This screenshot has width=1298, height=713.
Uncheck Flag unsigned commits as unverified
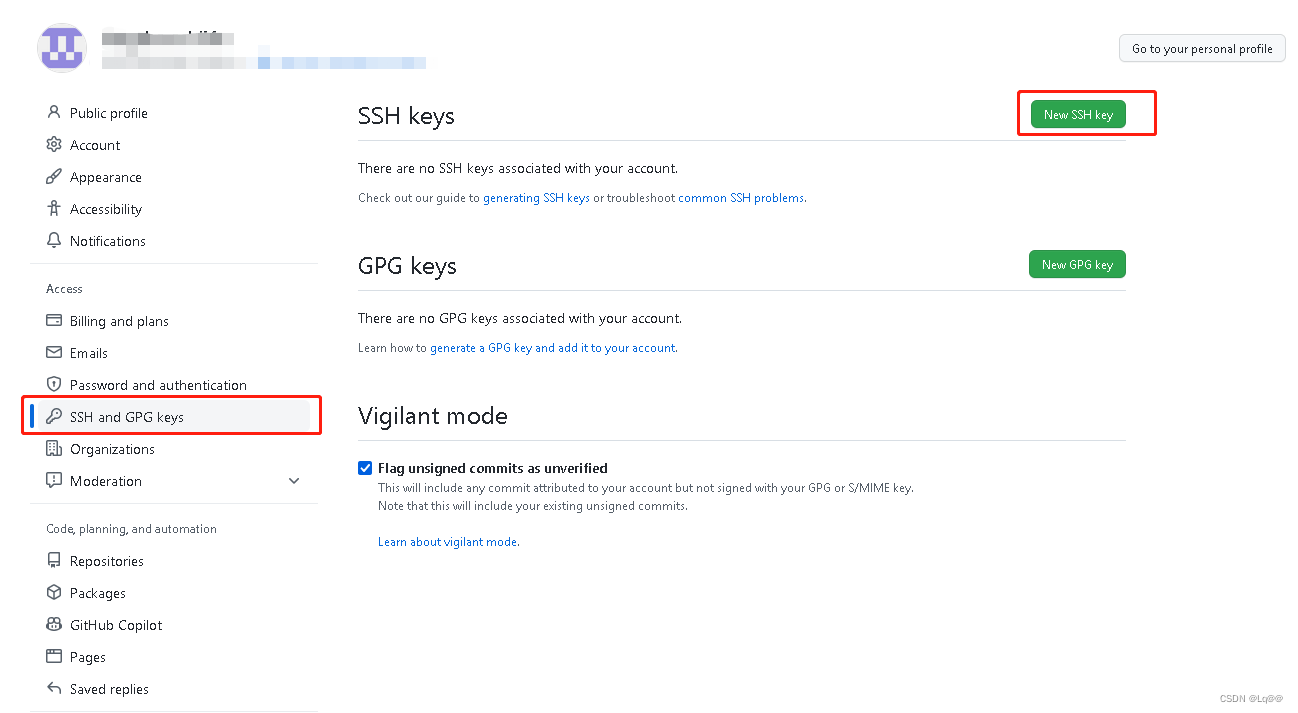point(365,468)
